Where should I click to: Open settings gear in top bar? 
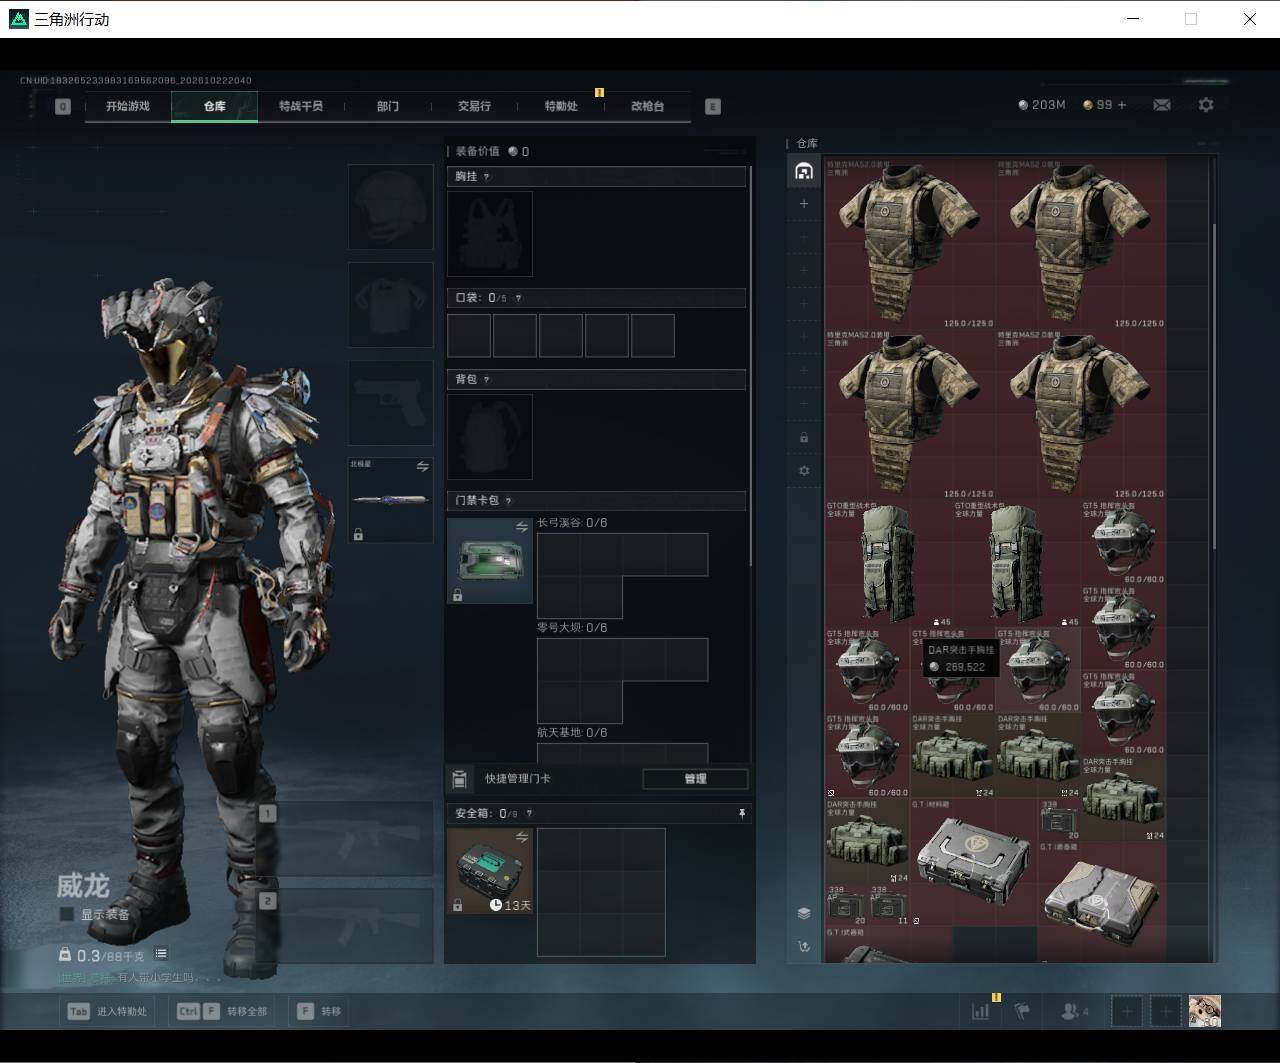click(1206, 105)
